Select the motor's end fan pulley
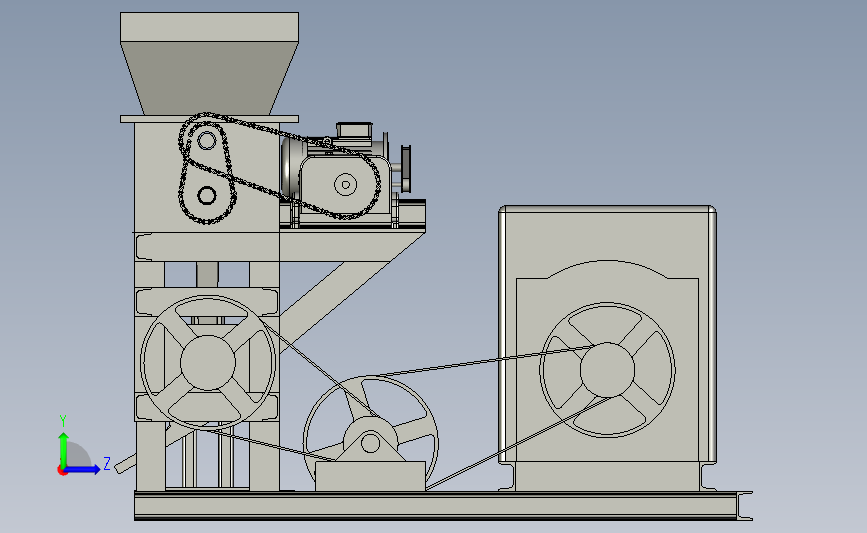The height and width of the screenshot is (533, 867). tap(406, 169)
